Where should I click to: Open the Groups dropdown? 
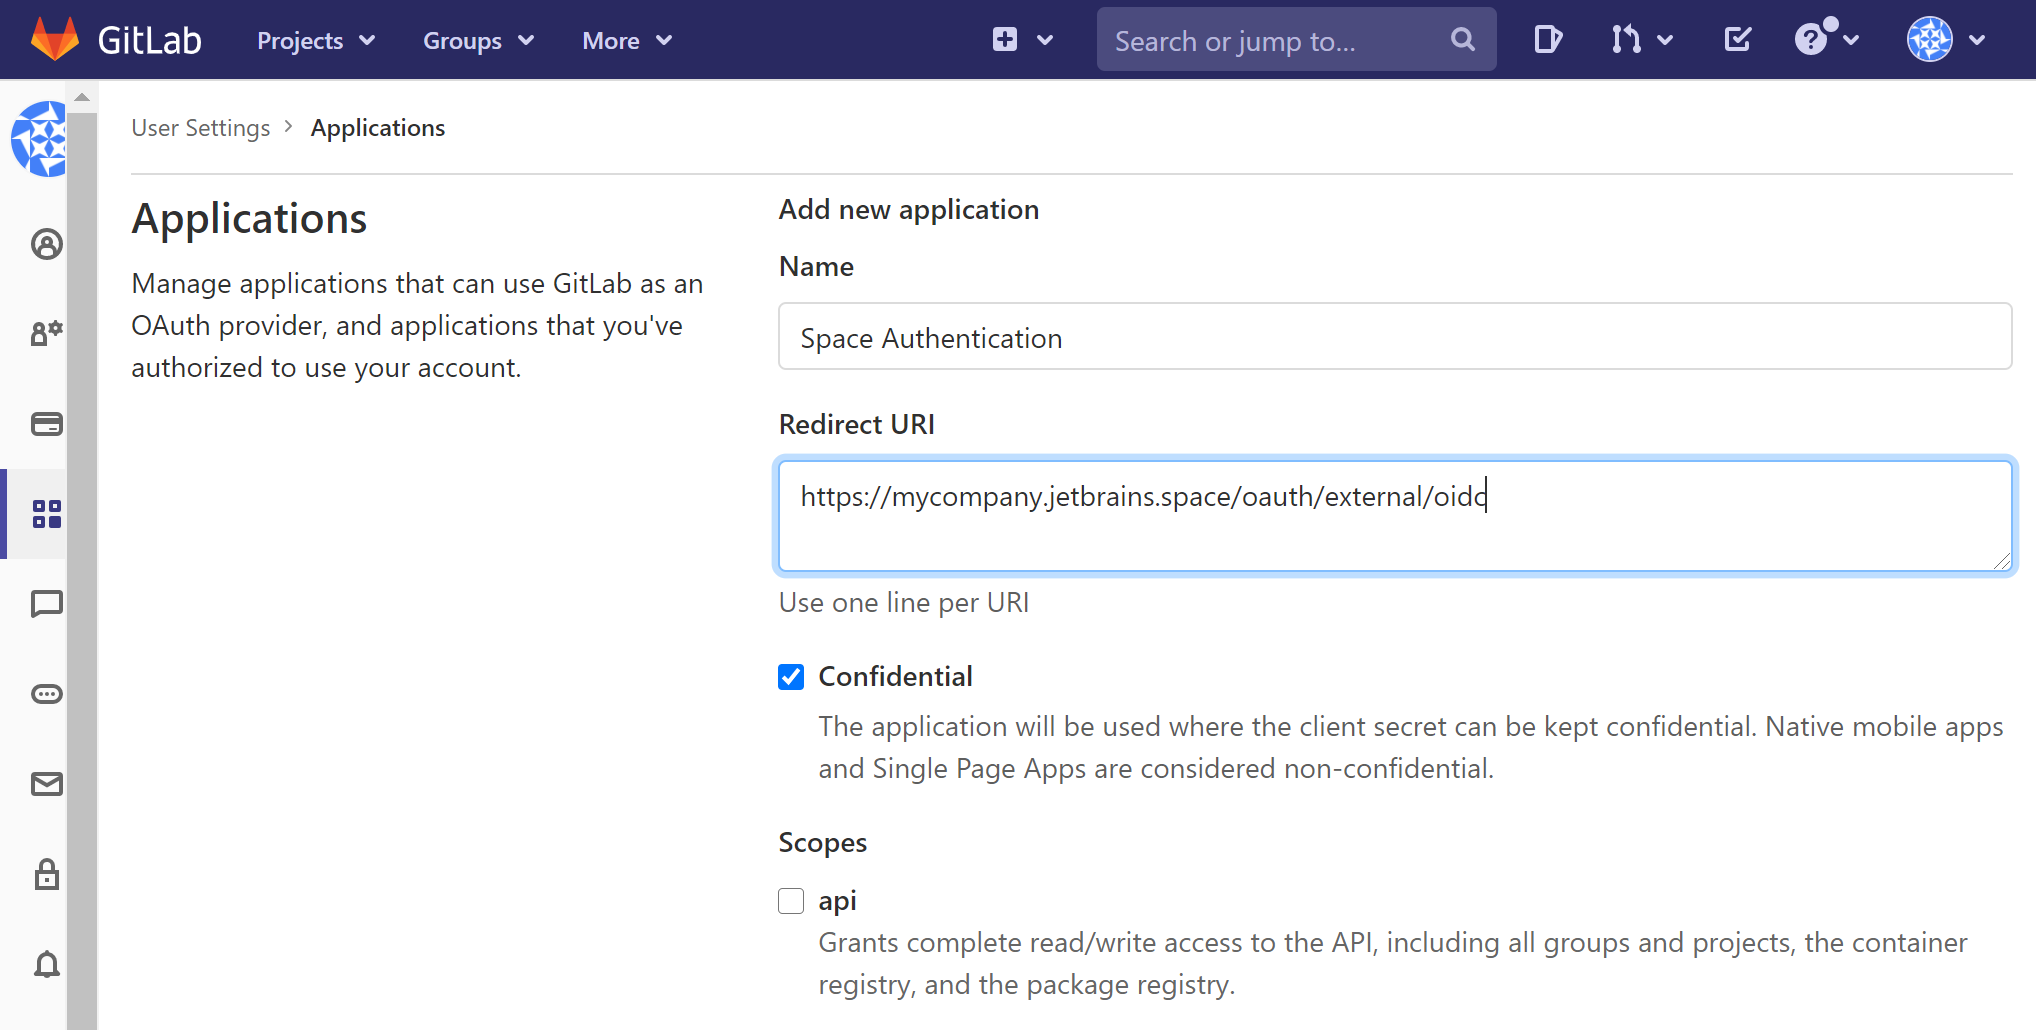pyautogui.click(x=478, y=40)
